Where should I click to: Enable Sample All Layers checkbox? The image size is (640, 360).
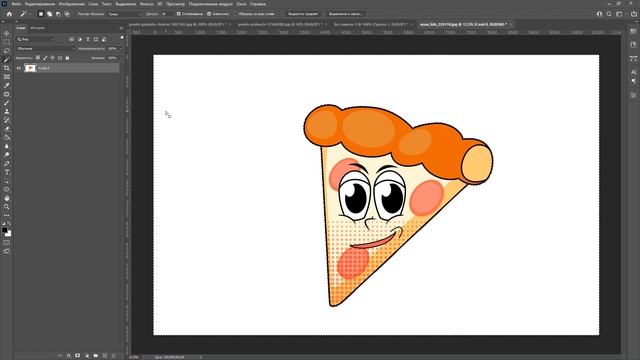236,14
